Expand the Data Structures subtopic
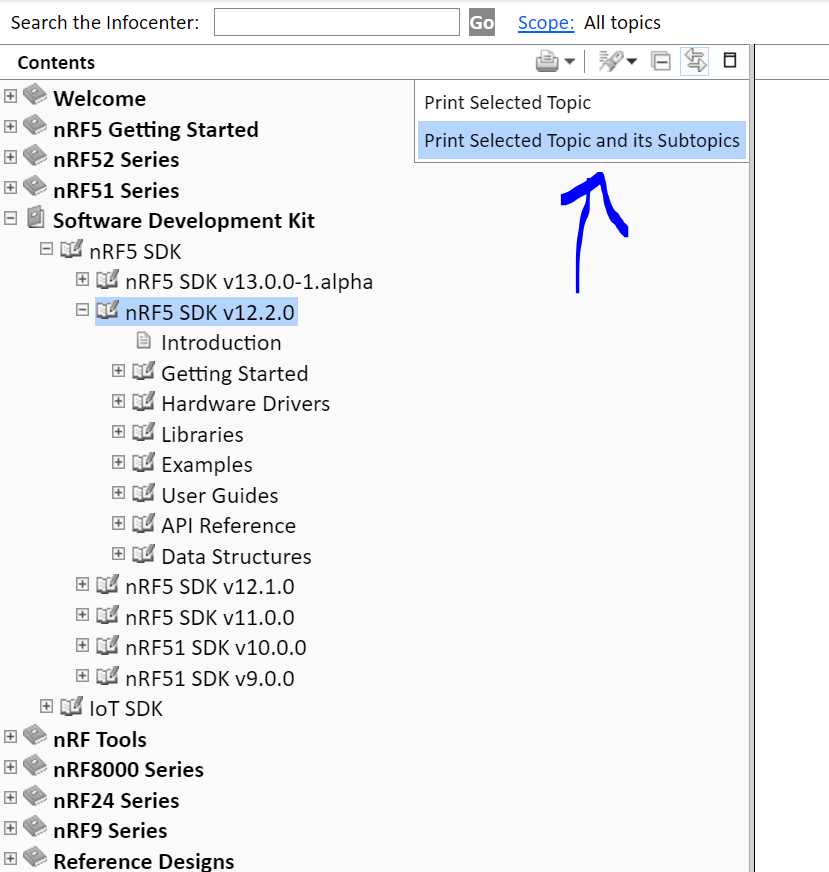The height and width of the screenshot is (872, 829). [118, 553]
